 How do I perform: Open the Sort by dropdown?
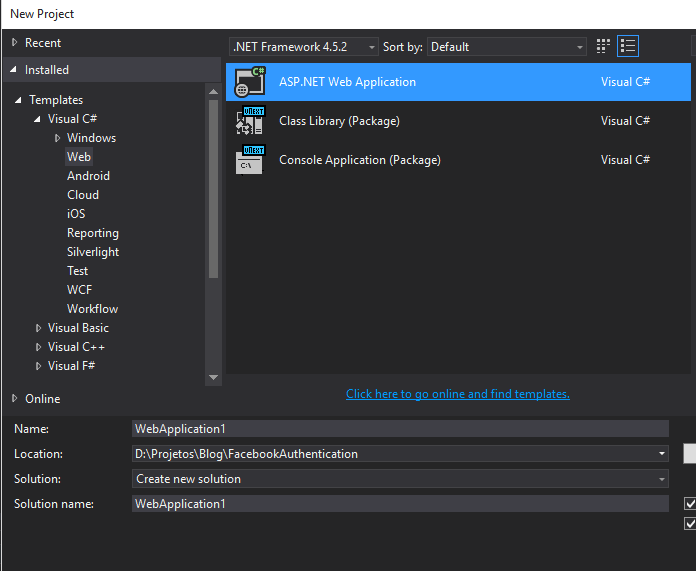[x=508, y=47]
